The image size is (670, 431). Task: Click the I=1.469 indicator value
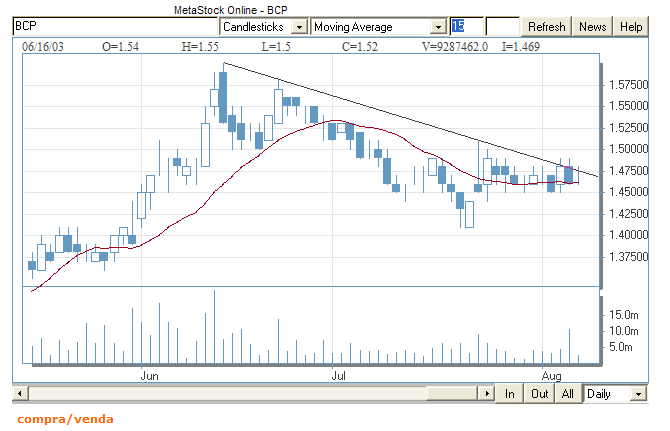click(x=520, y=47)
